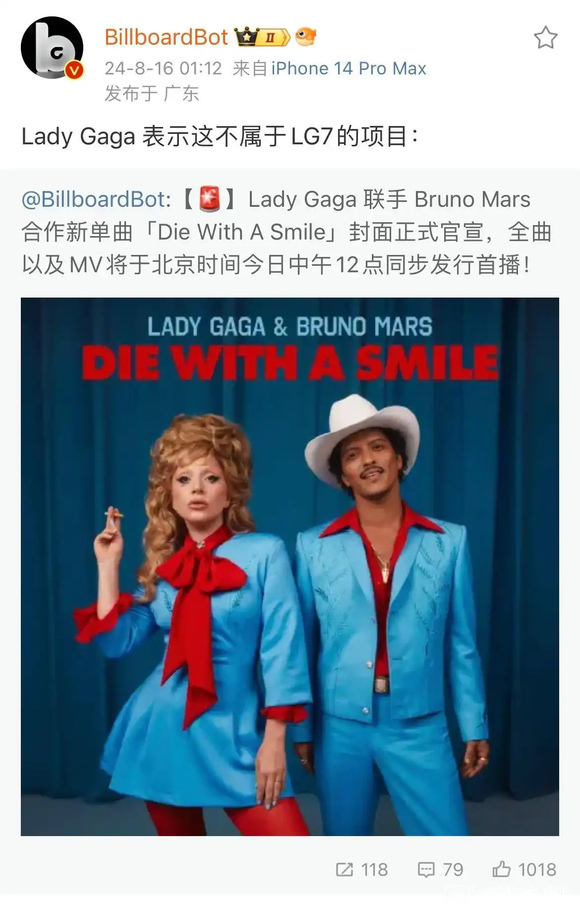The height and width of the screenshot is (909, 580).
Task: Open the BillboardBot username link
Action: pyautogui.click(x=166, y=37)
